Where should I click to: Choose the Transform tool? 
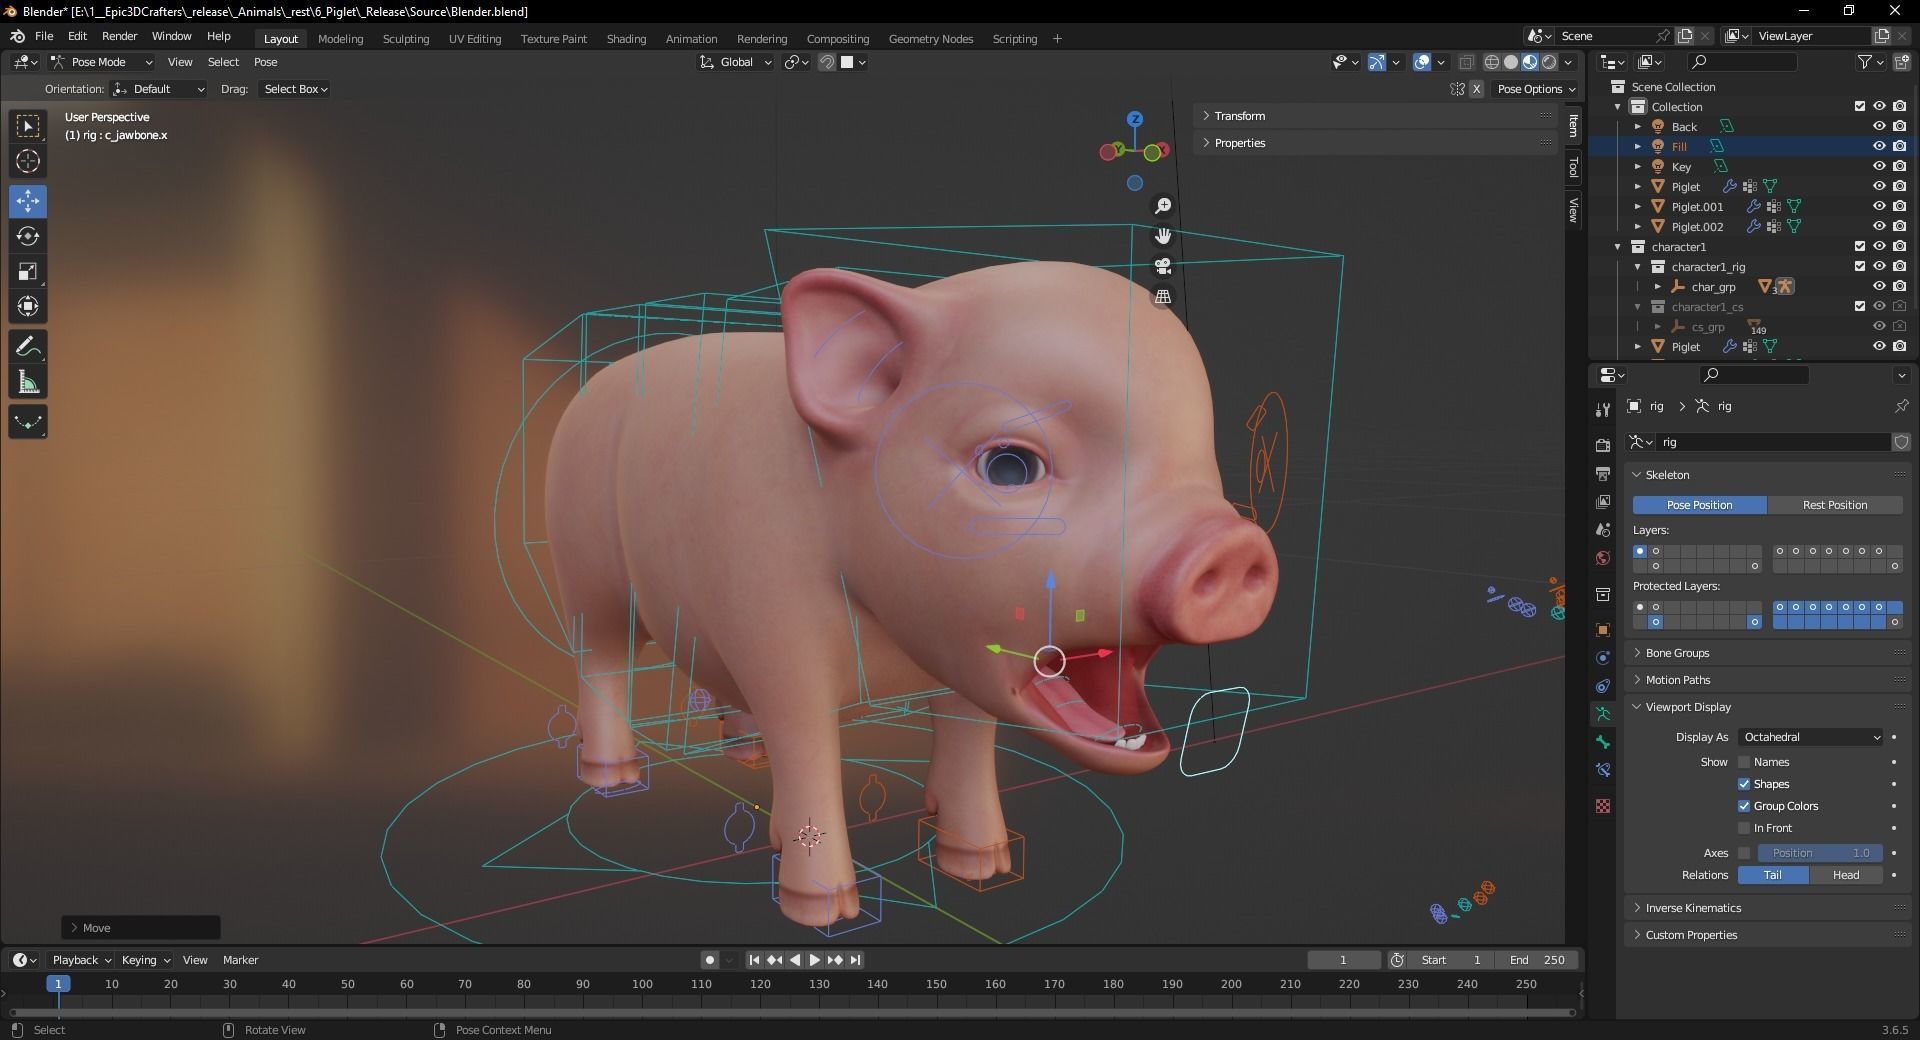28,306
